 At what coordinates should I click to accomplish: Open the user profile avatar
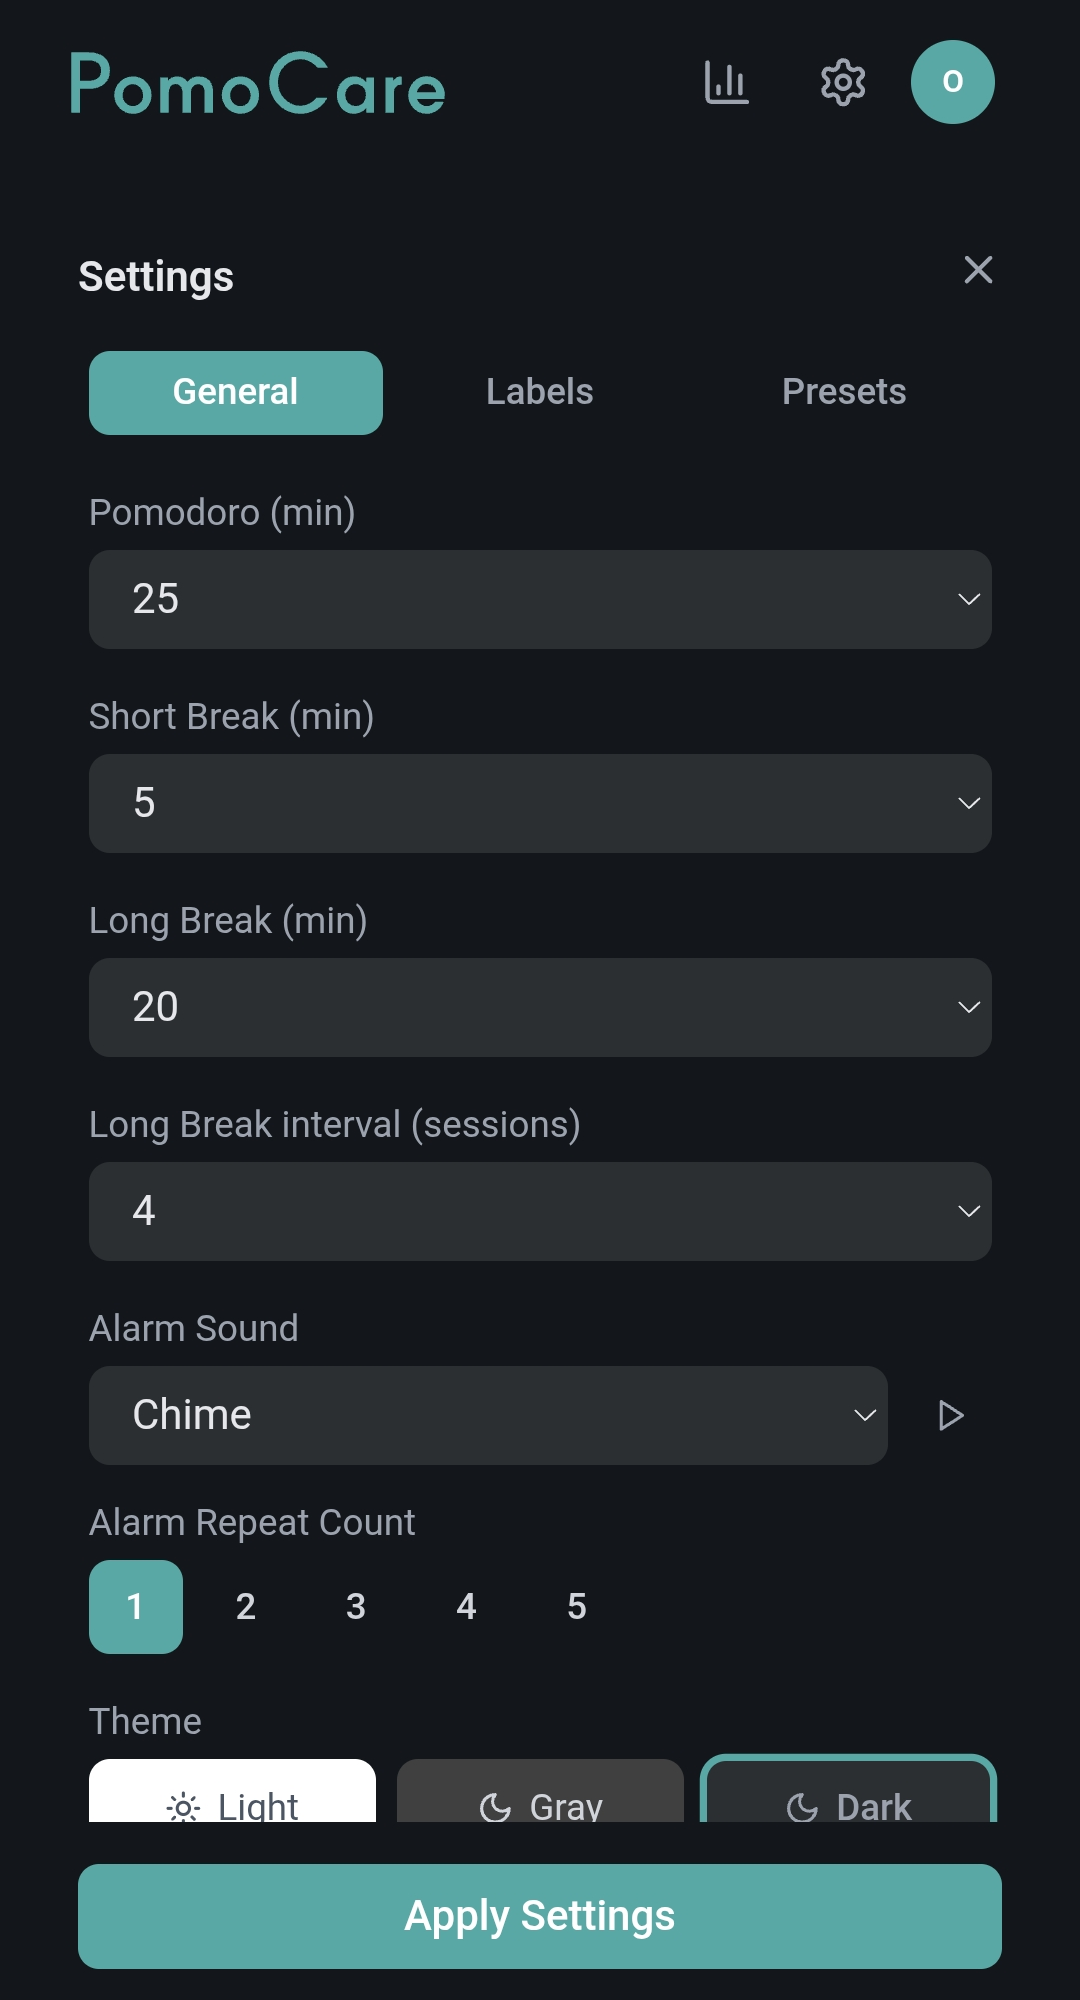coord(952,82)
